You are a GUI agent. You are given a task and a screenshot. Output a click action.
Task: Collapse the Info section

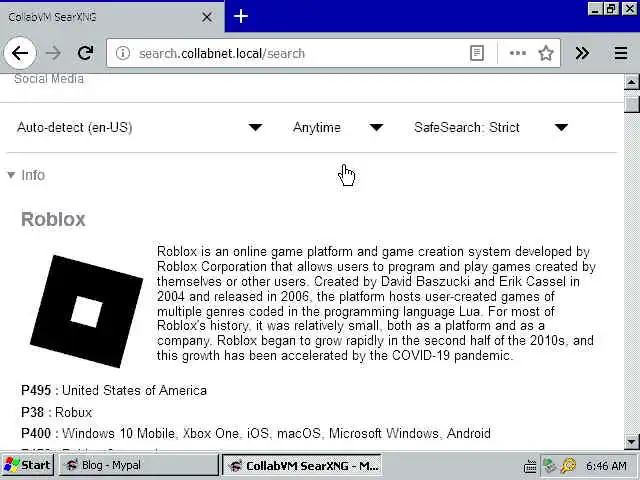point(26,175)
